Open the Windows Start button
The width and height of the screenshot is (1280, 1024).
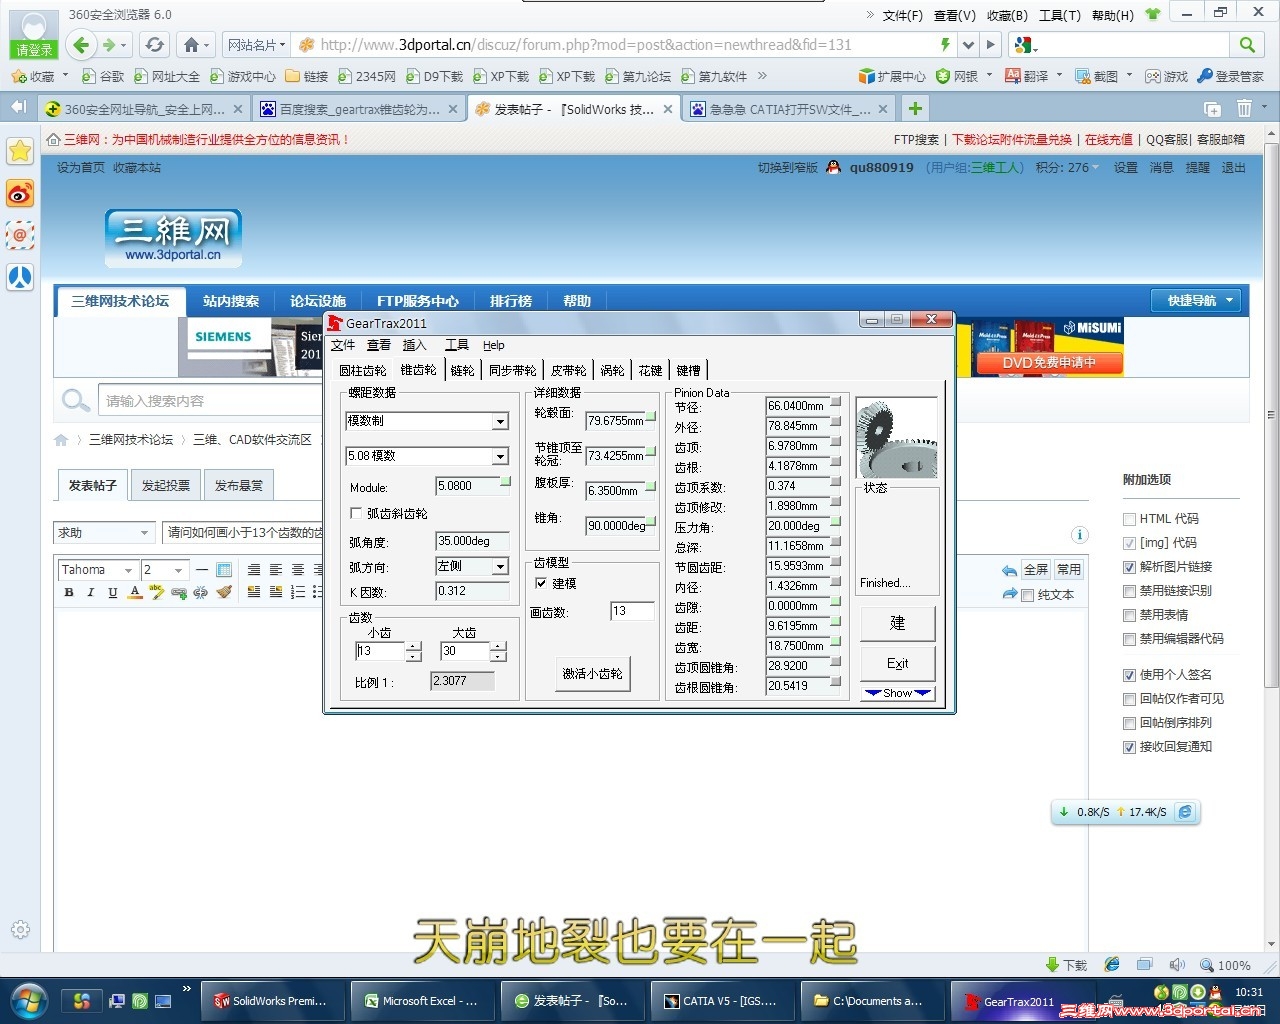29,1000
